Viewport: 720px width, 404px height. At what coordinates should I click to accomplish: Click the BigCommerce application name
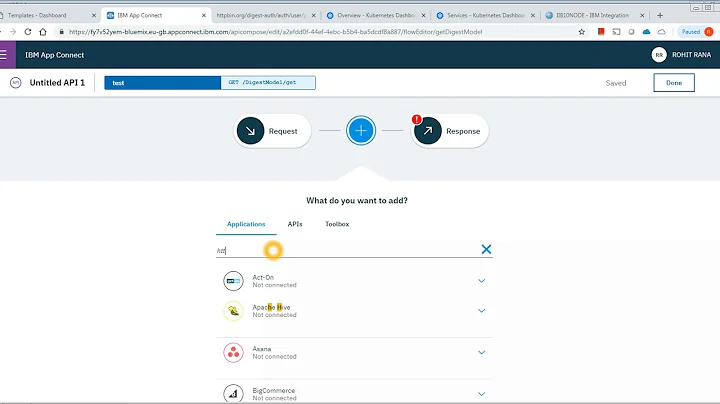(274, 391)
